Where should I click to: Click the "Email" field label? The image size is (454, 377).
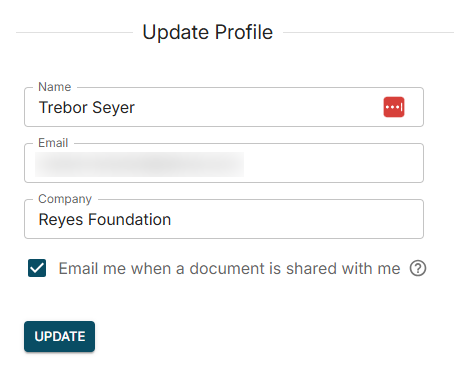[x=53, y=143]
